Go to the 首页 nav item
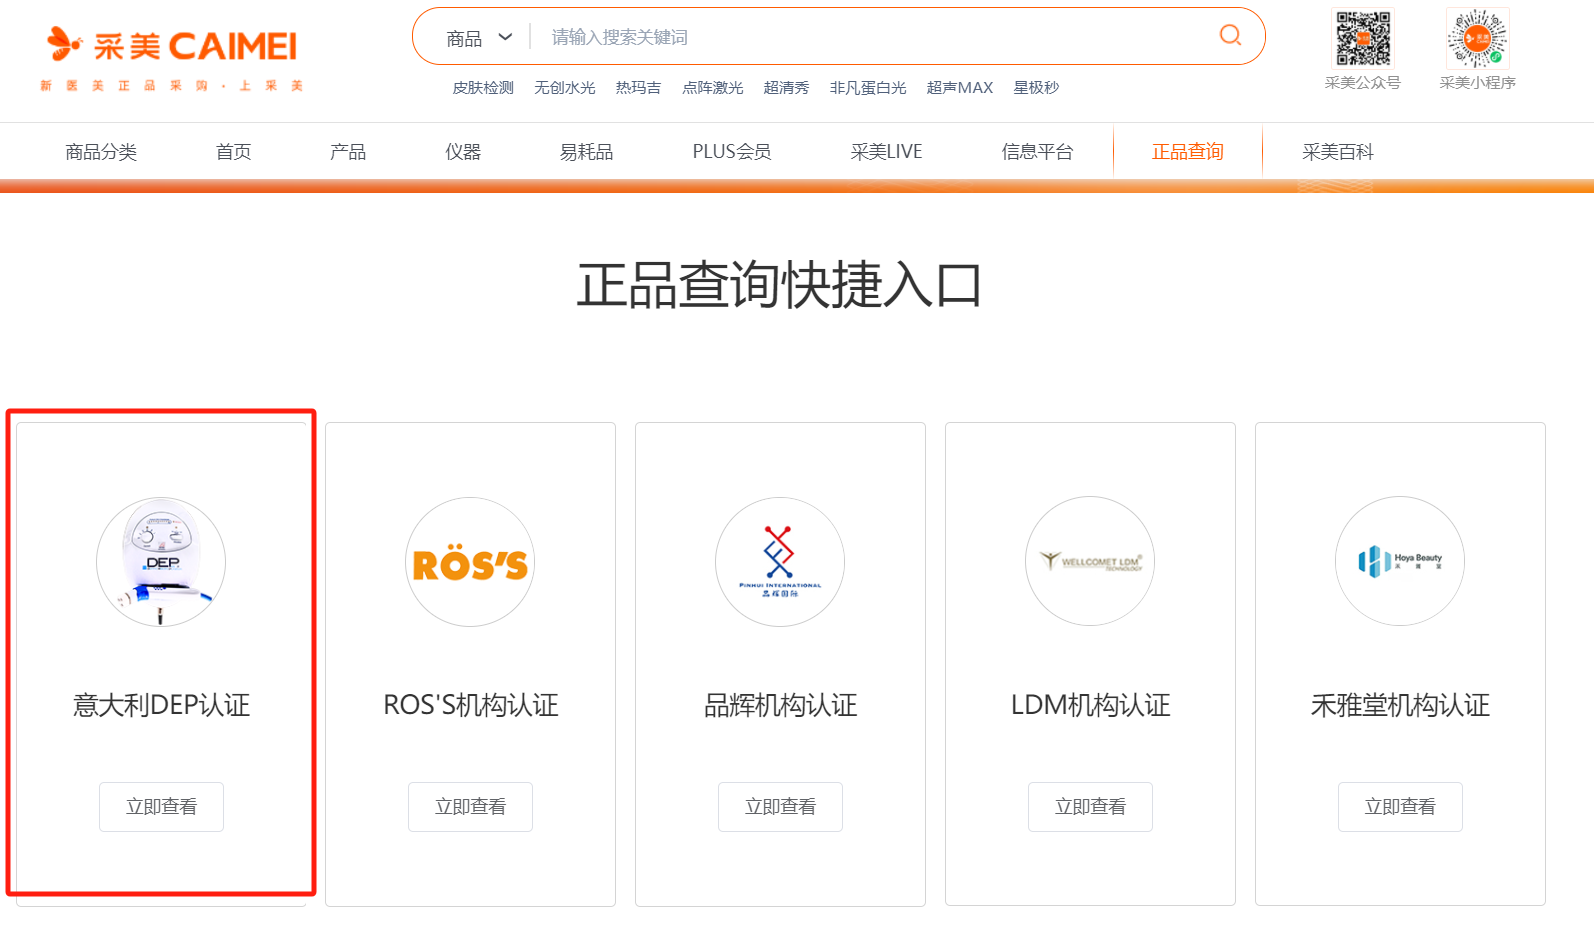Image resolution: width=1594 pixels, height=931 pixels. (233, 152)
